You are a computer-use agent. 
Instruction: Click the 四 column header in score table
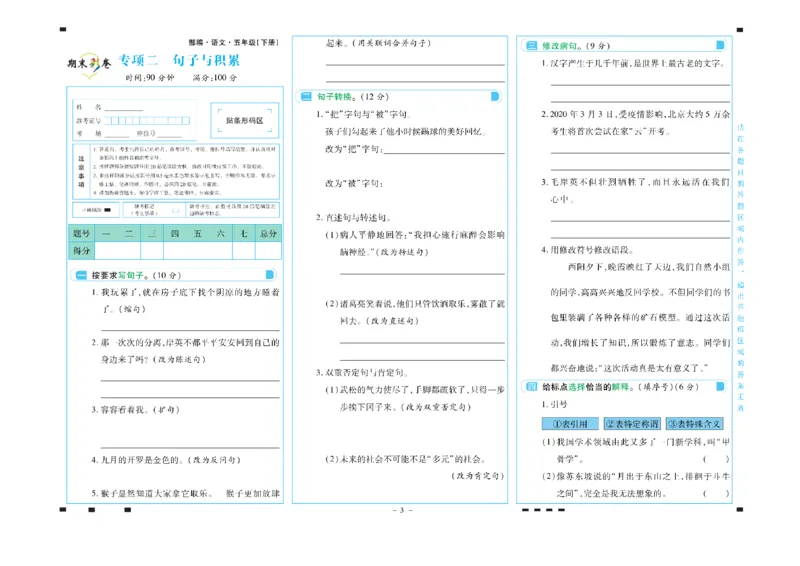point(175,233)
